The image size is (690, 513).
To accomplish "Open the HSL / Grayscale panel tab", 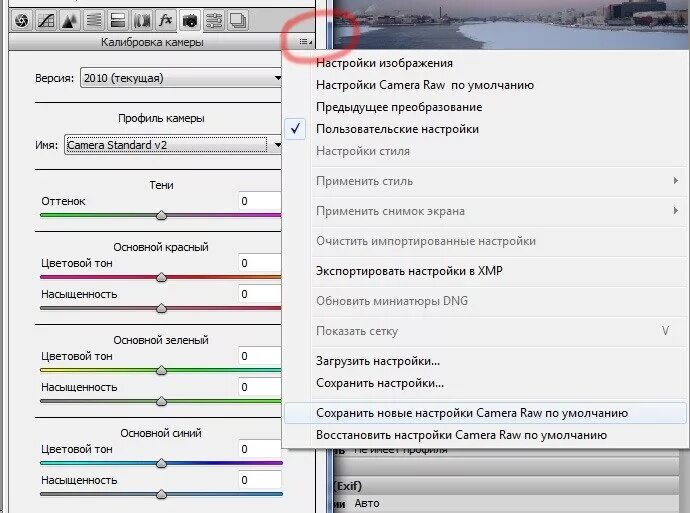I will coord(93,20).
